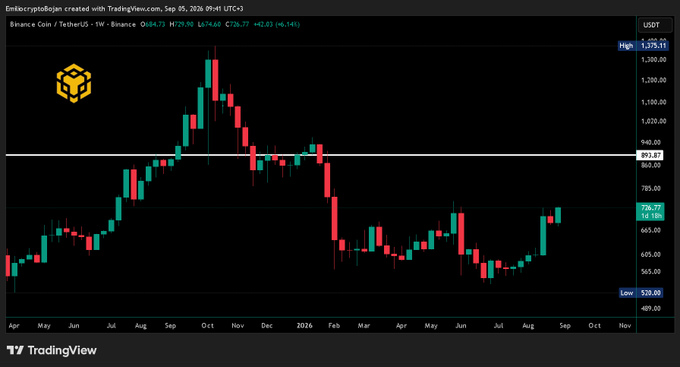Screen dimensions: 680x367
Task: Click the 605.00 price axis label
Action: click(x=651, y=255)
